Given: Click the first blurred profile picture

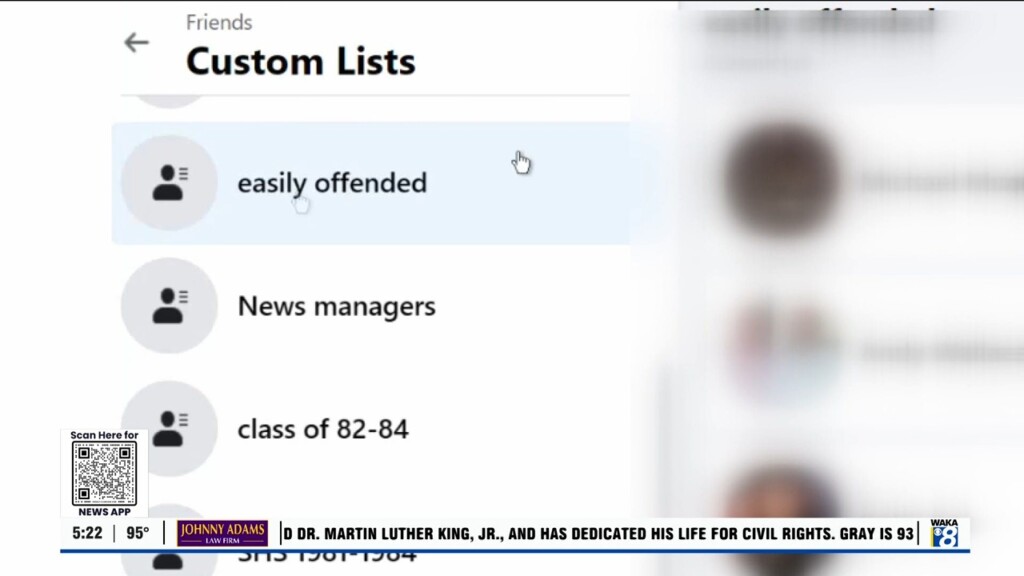Looking at the screenshot, I should (x=781, y=180).
